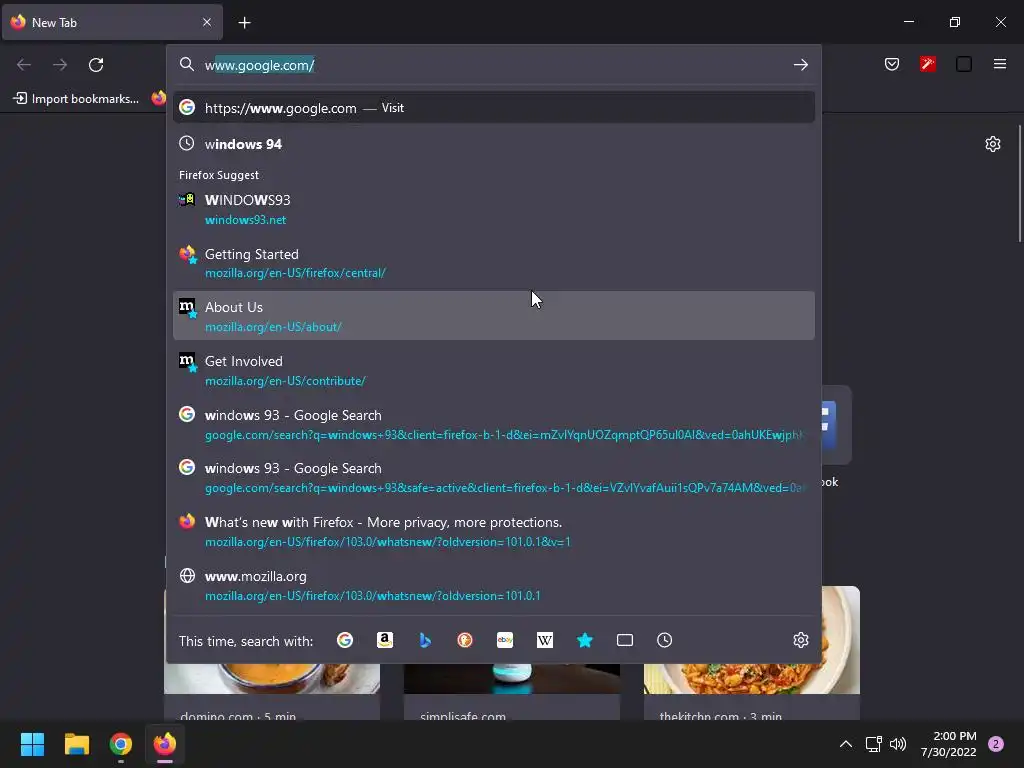Click the Go arrow in the address bar

(x=801, y=65)
